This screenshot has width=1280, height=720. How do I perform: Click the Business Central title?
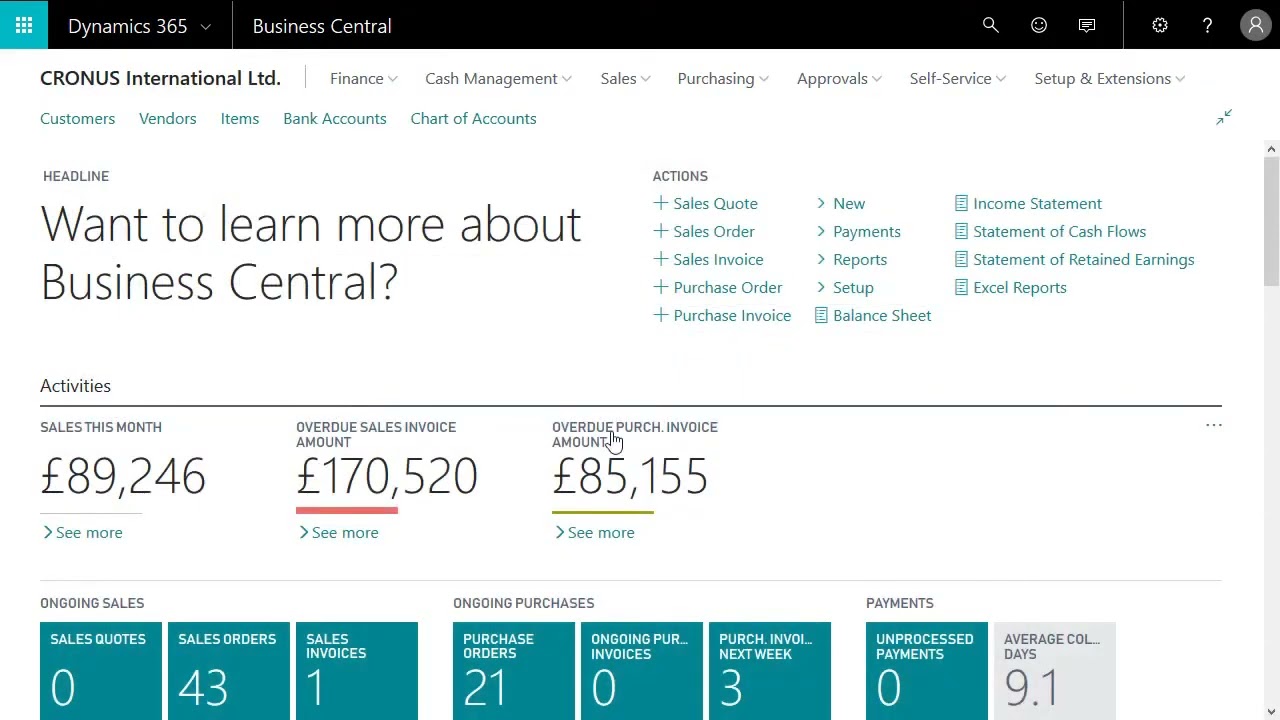coord(322,26)
